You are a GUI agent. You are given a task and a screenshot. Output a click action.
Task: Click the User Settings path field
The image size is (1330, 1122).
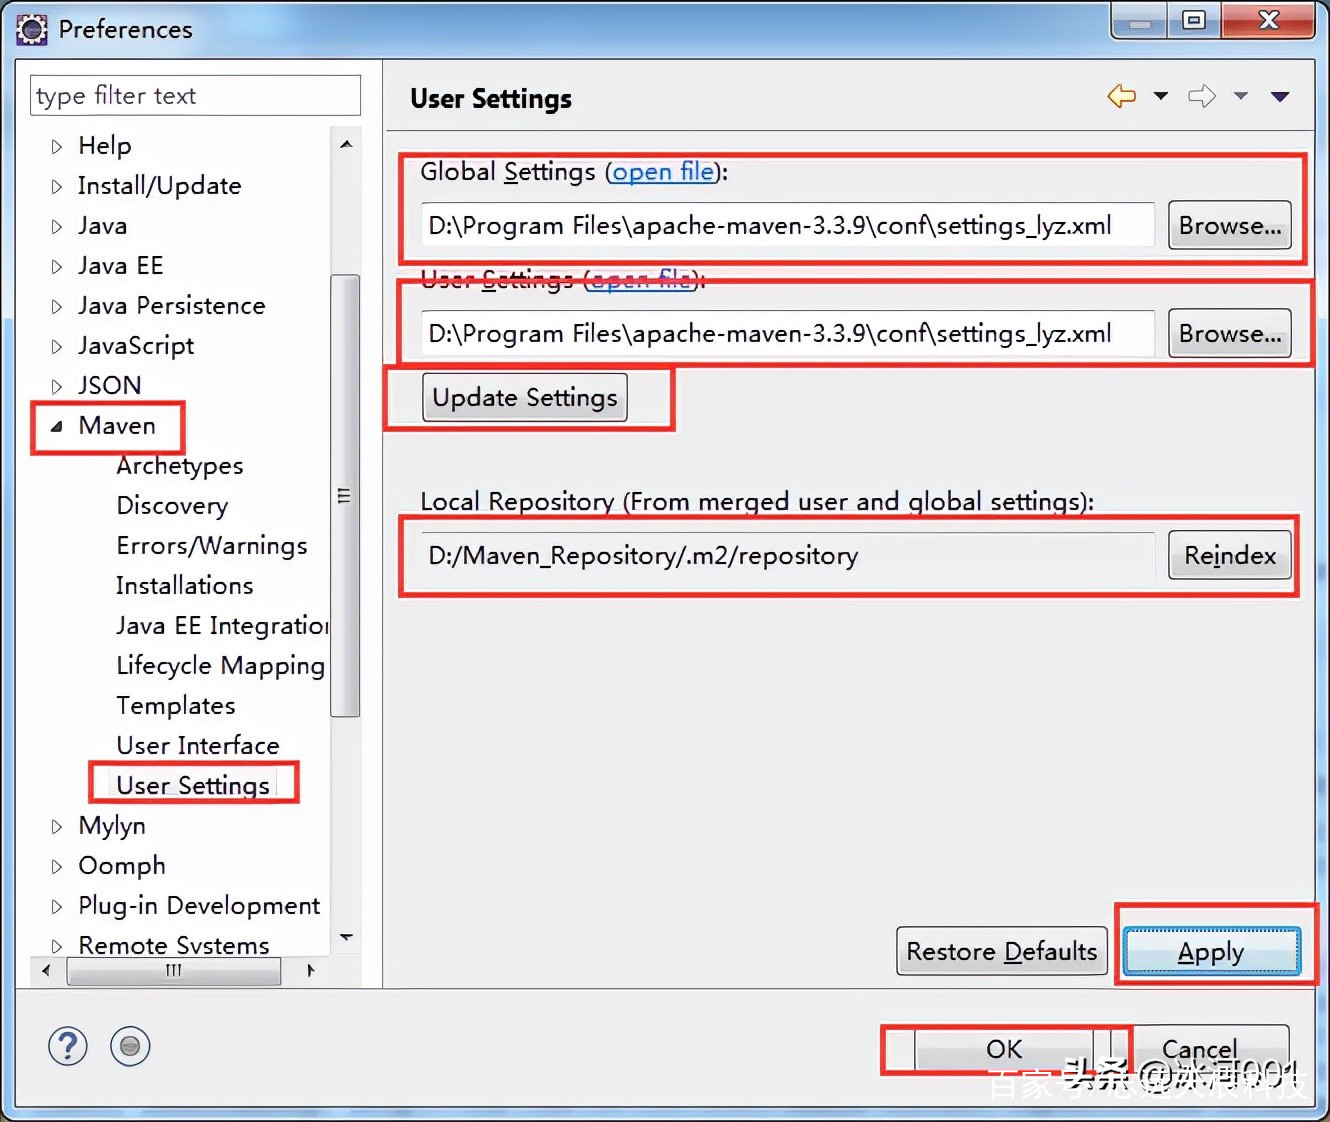pyautogui.click(x=787, y=333)
